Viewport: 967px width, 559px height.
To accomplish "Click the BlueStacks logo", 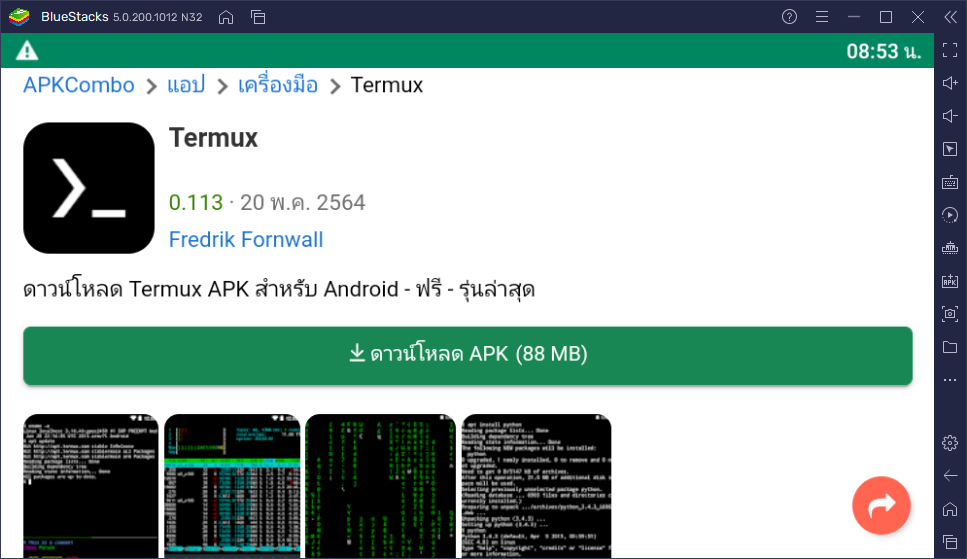I will click(19, 17).
